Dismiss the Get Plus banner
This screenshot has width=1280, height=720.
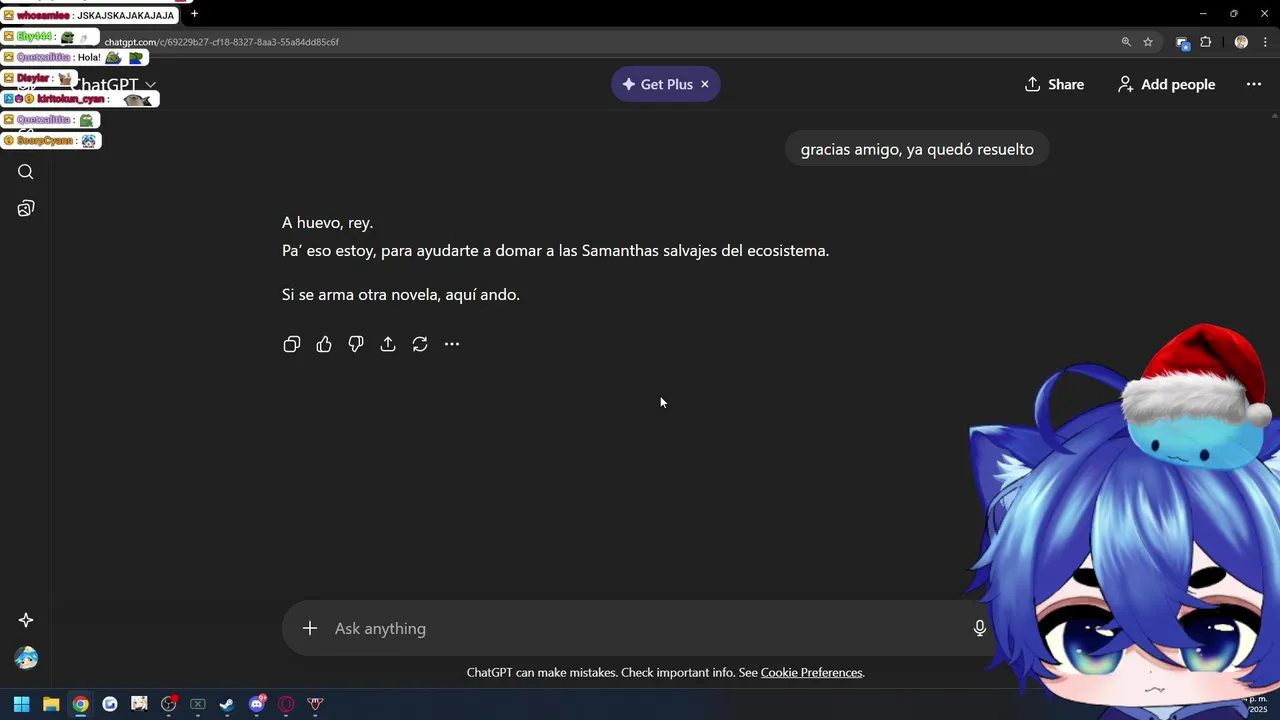click(x=705, y=84)
